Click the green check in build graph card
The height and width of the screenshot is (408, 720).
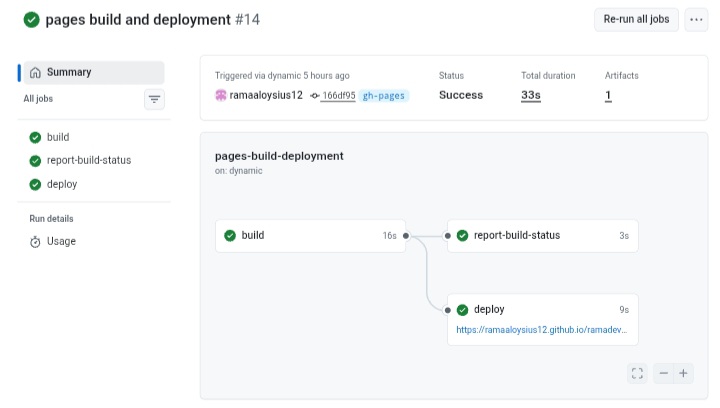pyautogui.click(x=230, y=236)
